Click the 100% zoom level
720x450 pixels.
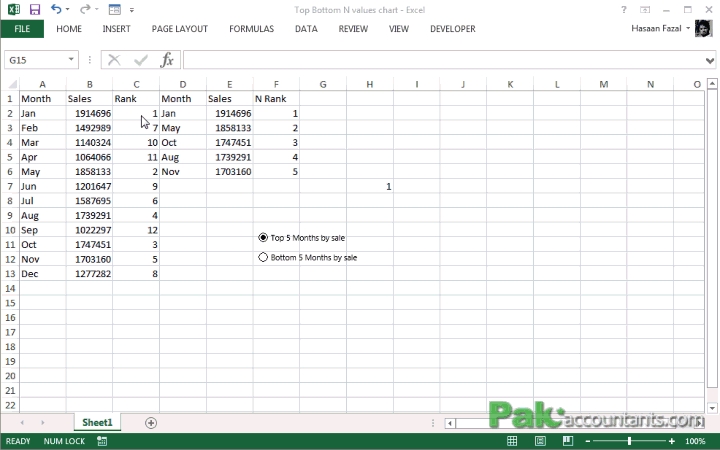point(695,441)
